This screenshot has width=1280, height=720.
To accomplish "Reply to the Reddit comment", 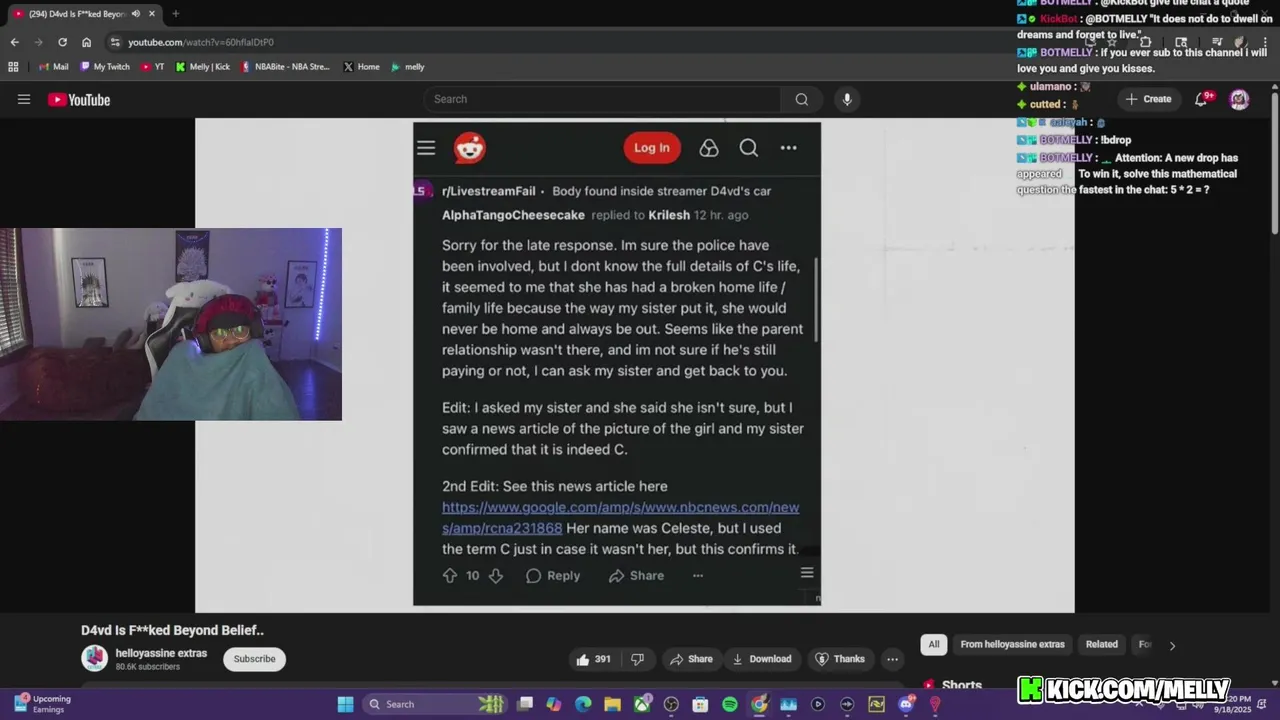I will 553,576.
